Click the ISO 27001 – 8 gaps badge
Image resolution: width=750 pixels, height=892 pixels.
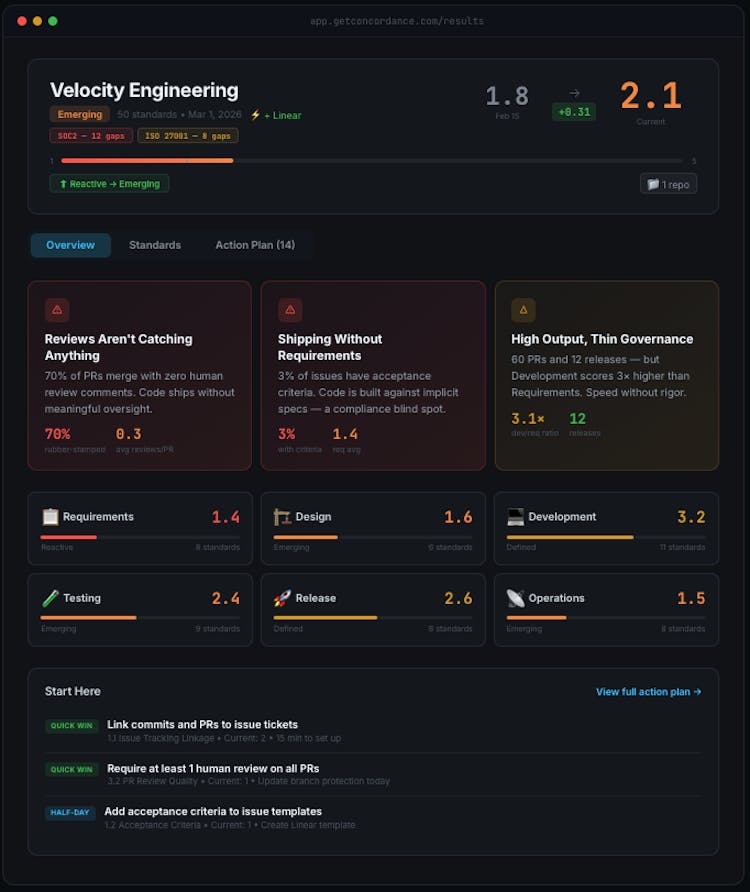click(x=188, y=136)
